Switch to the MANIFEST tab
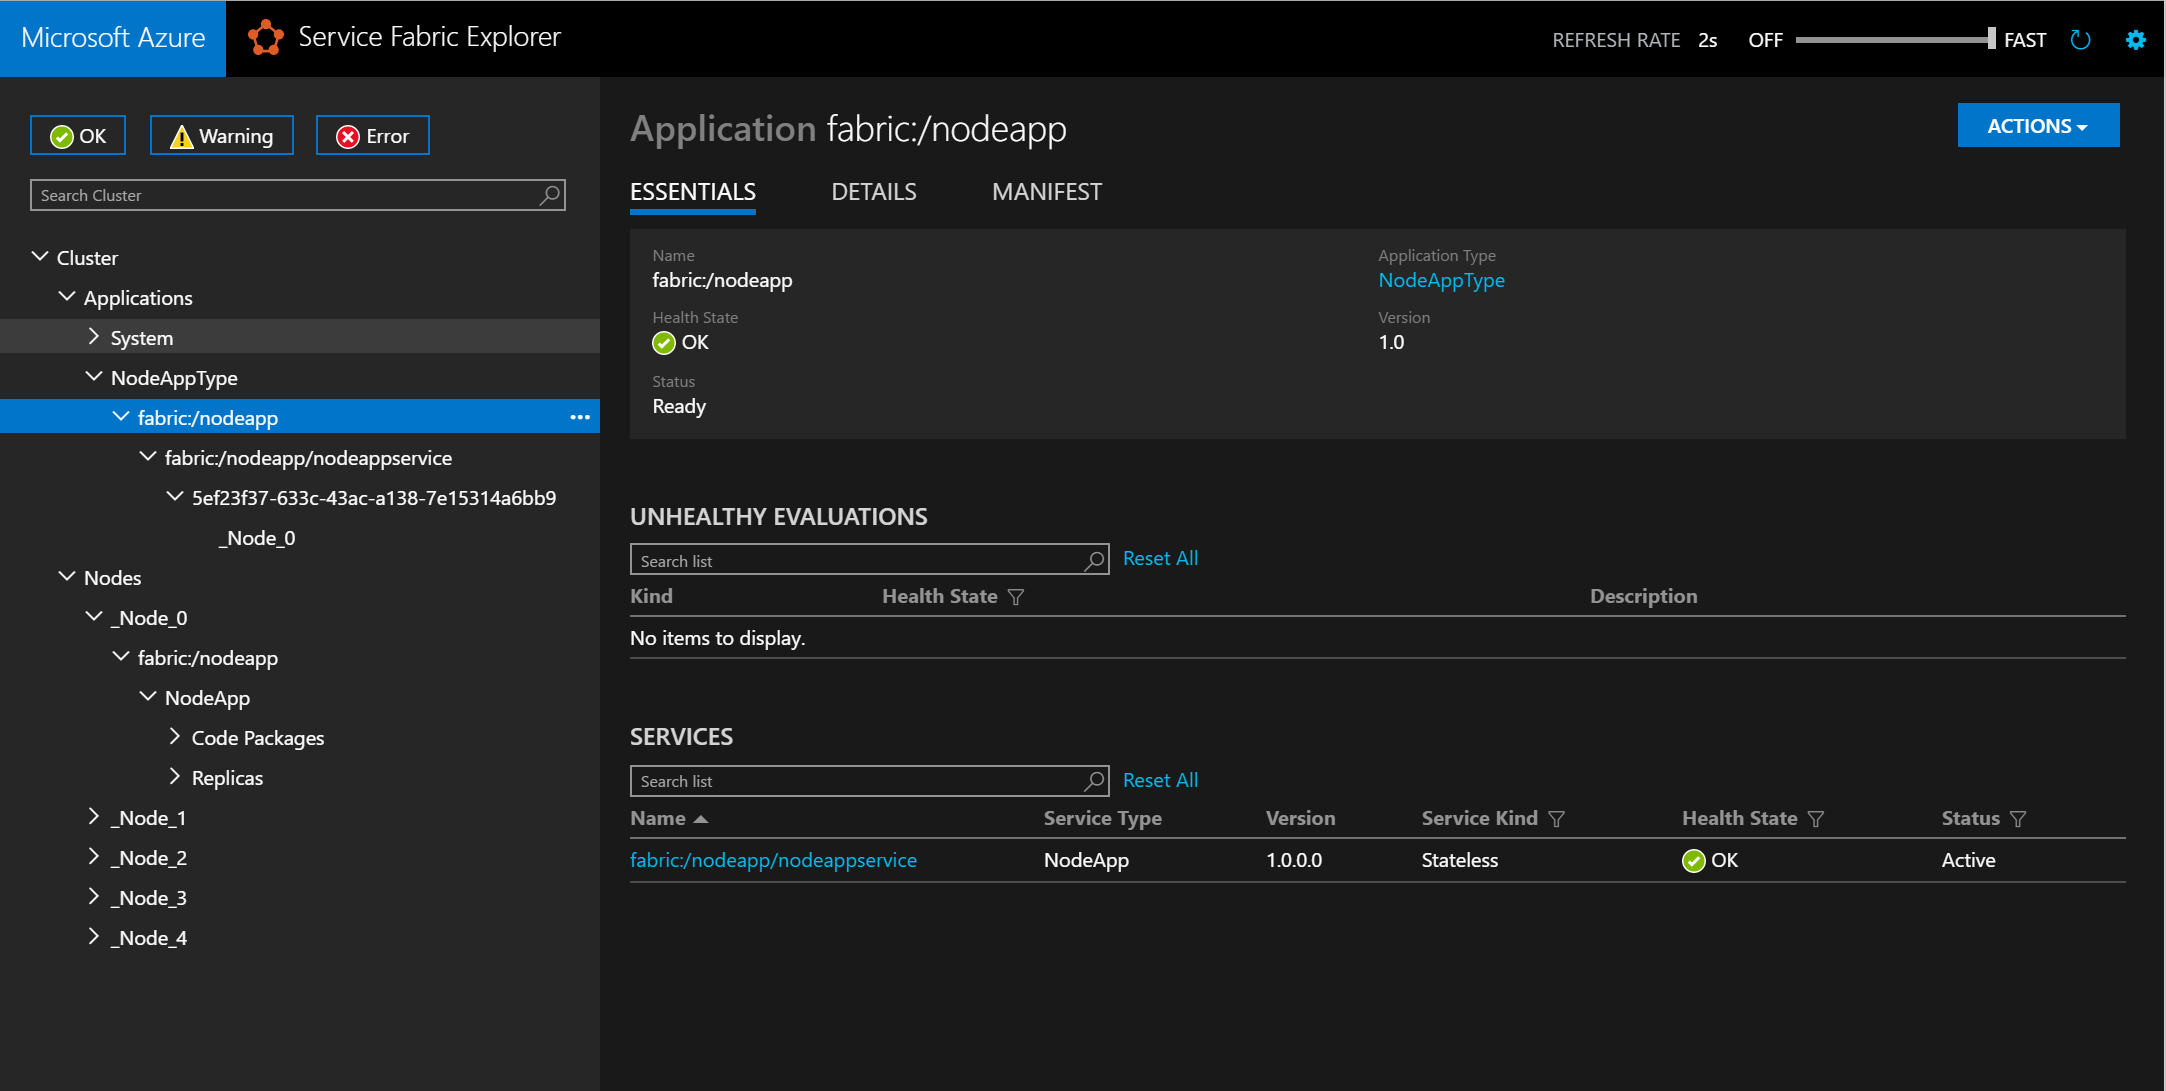2166x1091 pixels. click(x=1048, y=192)
